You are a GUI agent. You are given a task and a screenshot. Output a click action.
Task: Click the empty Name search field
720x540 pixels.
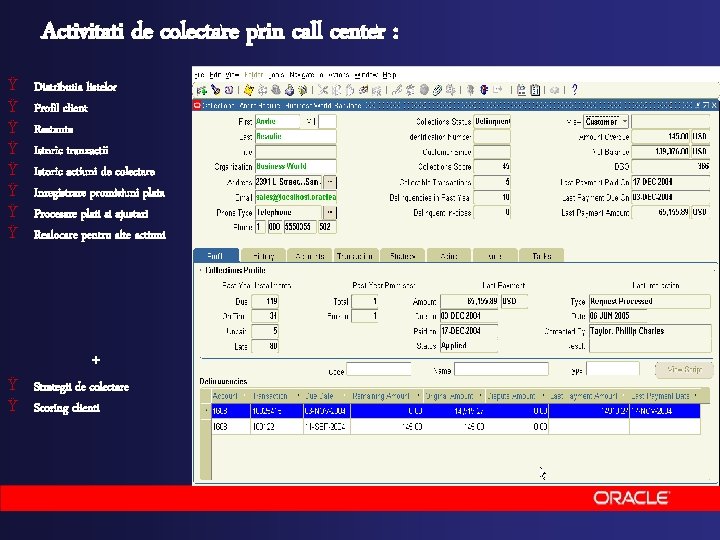coord(501,369)
